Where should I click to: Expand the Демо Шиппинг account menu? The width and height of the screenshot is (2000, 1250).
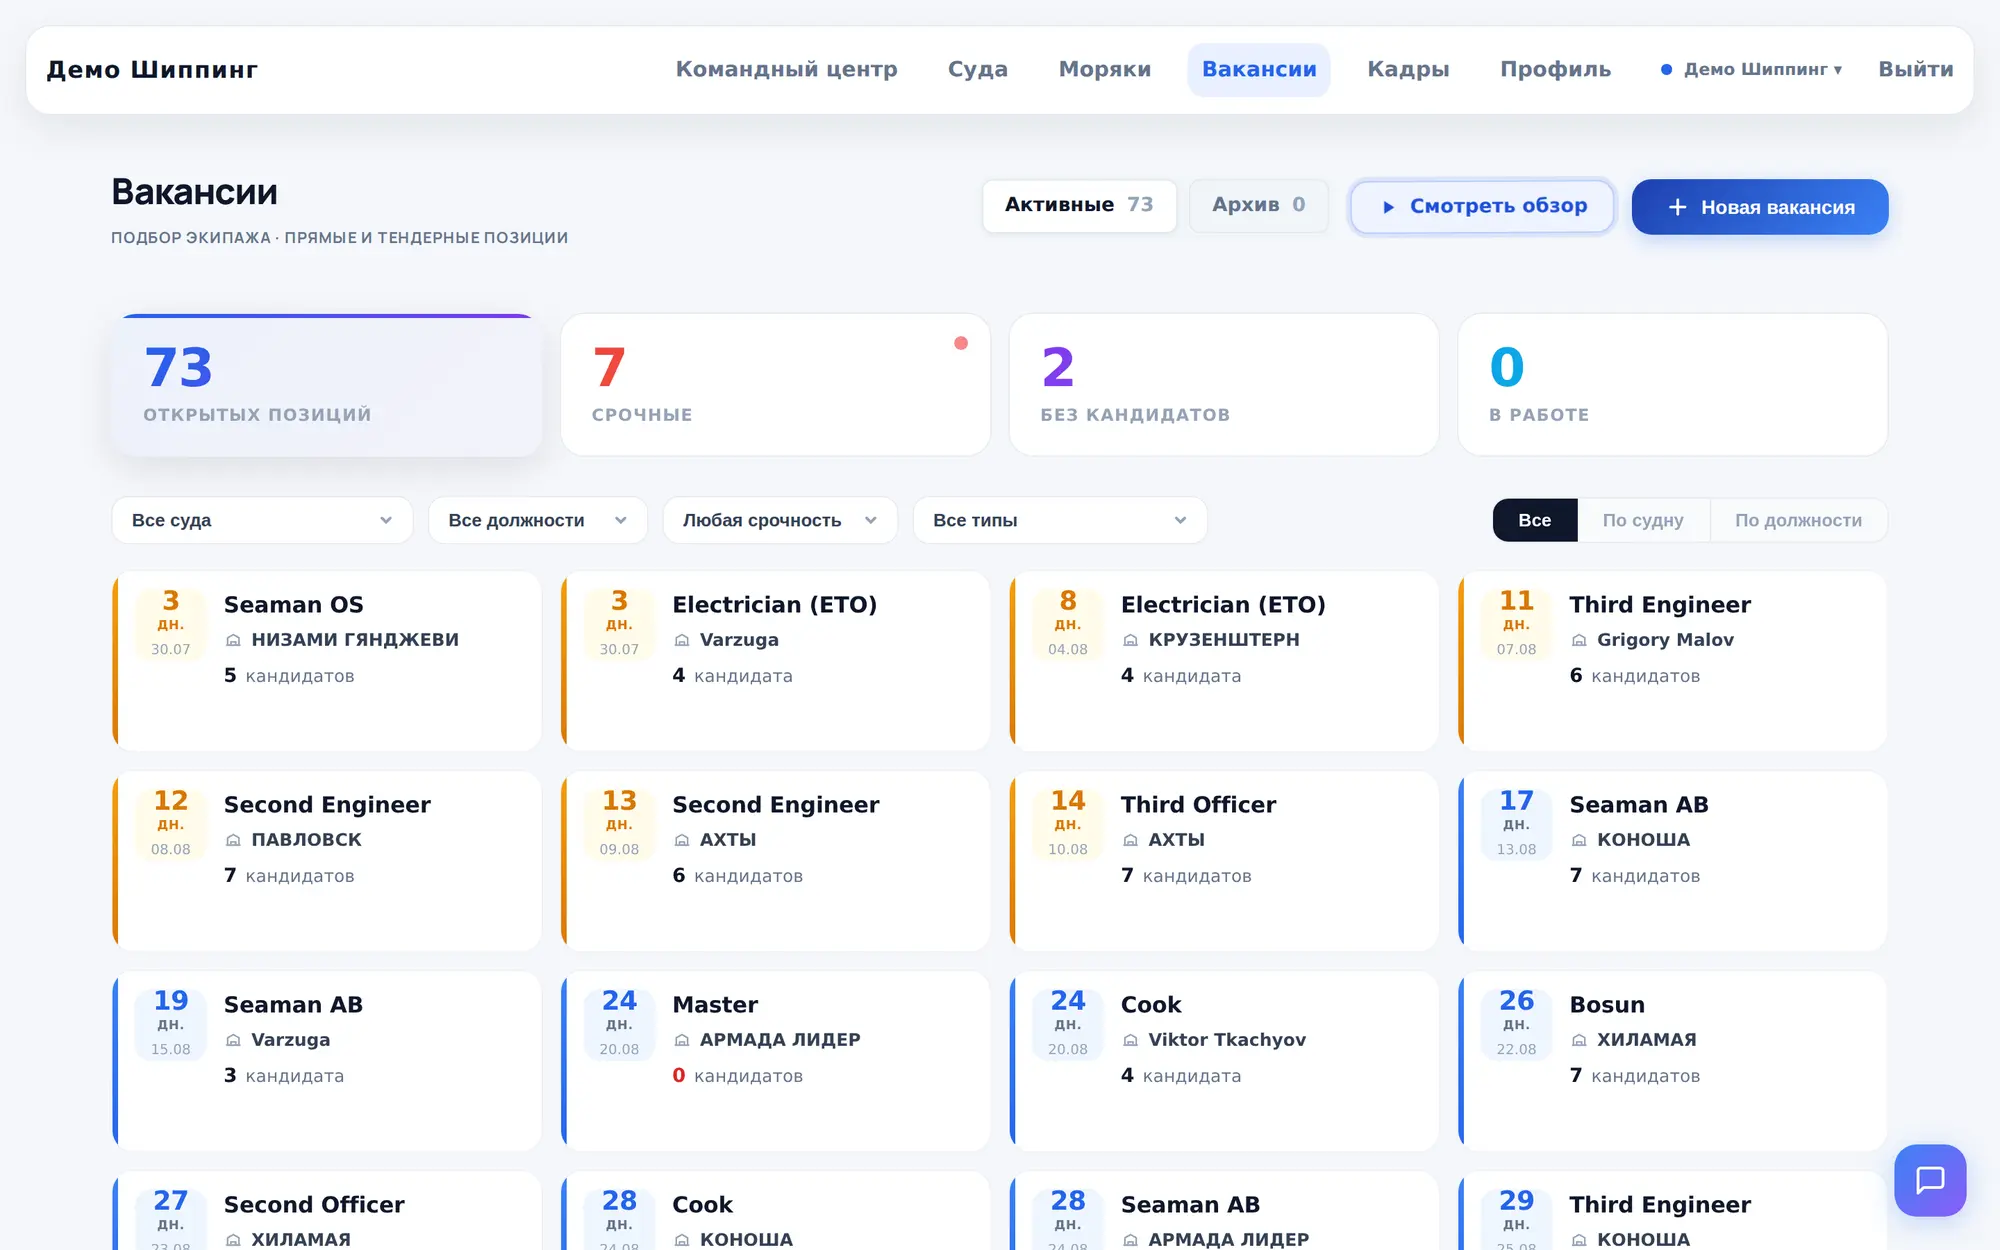(1752, 70)
